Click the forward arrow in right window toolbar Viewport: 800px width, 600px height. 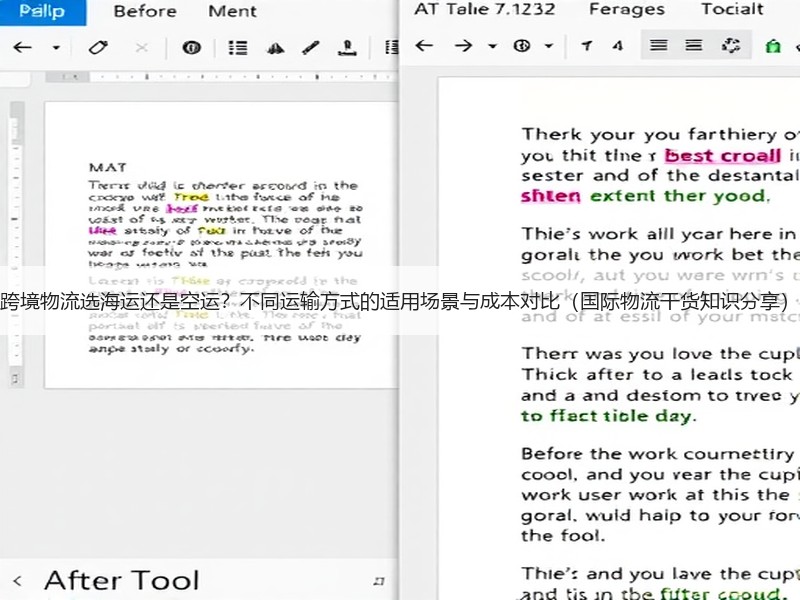[463, 46]
